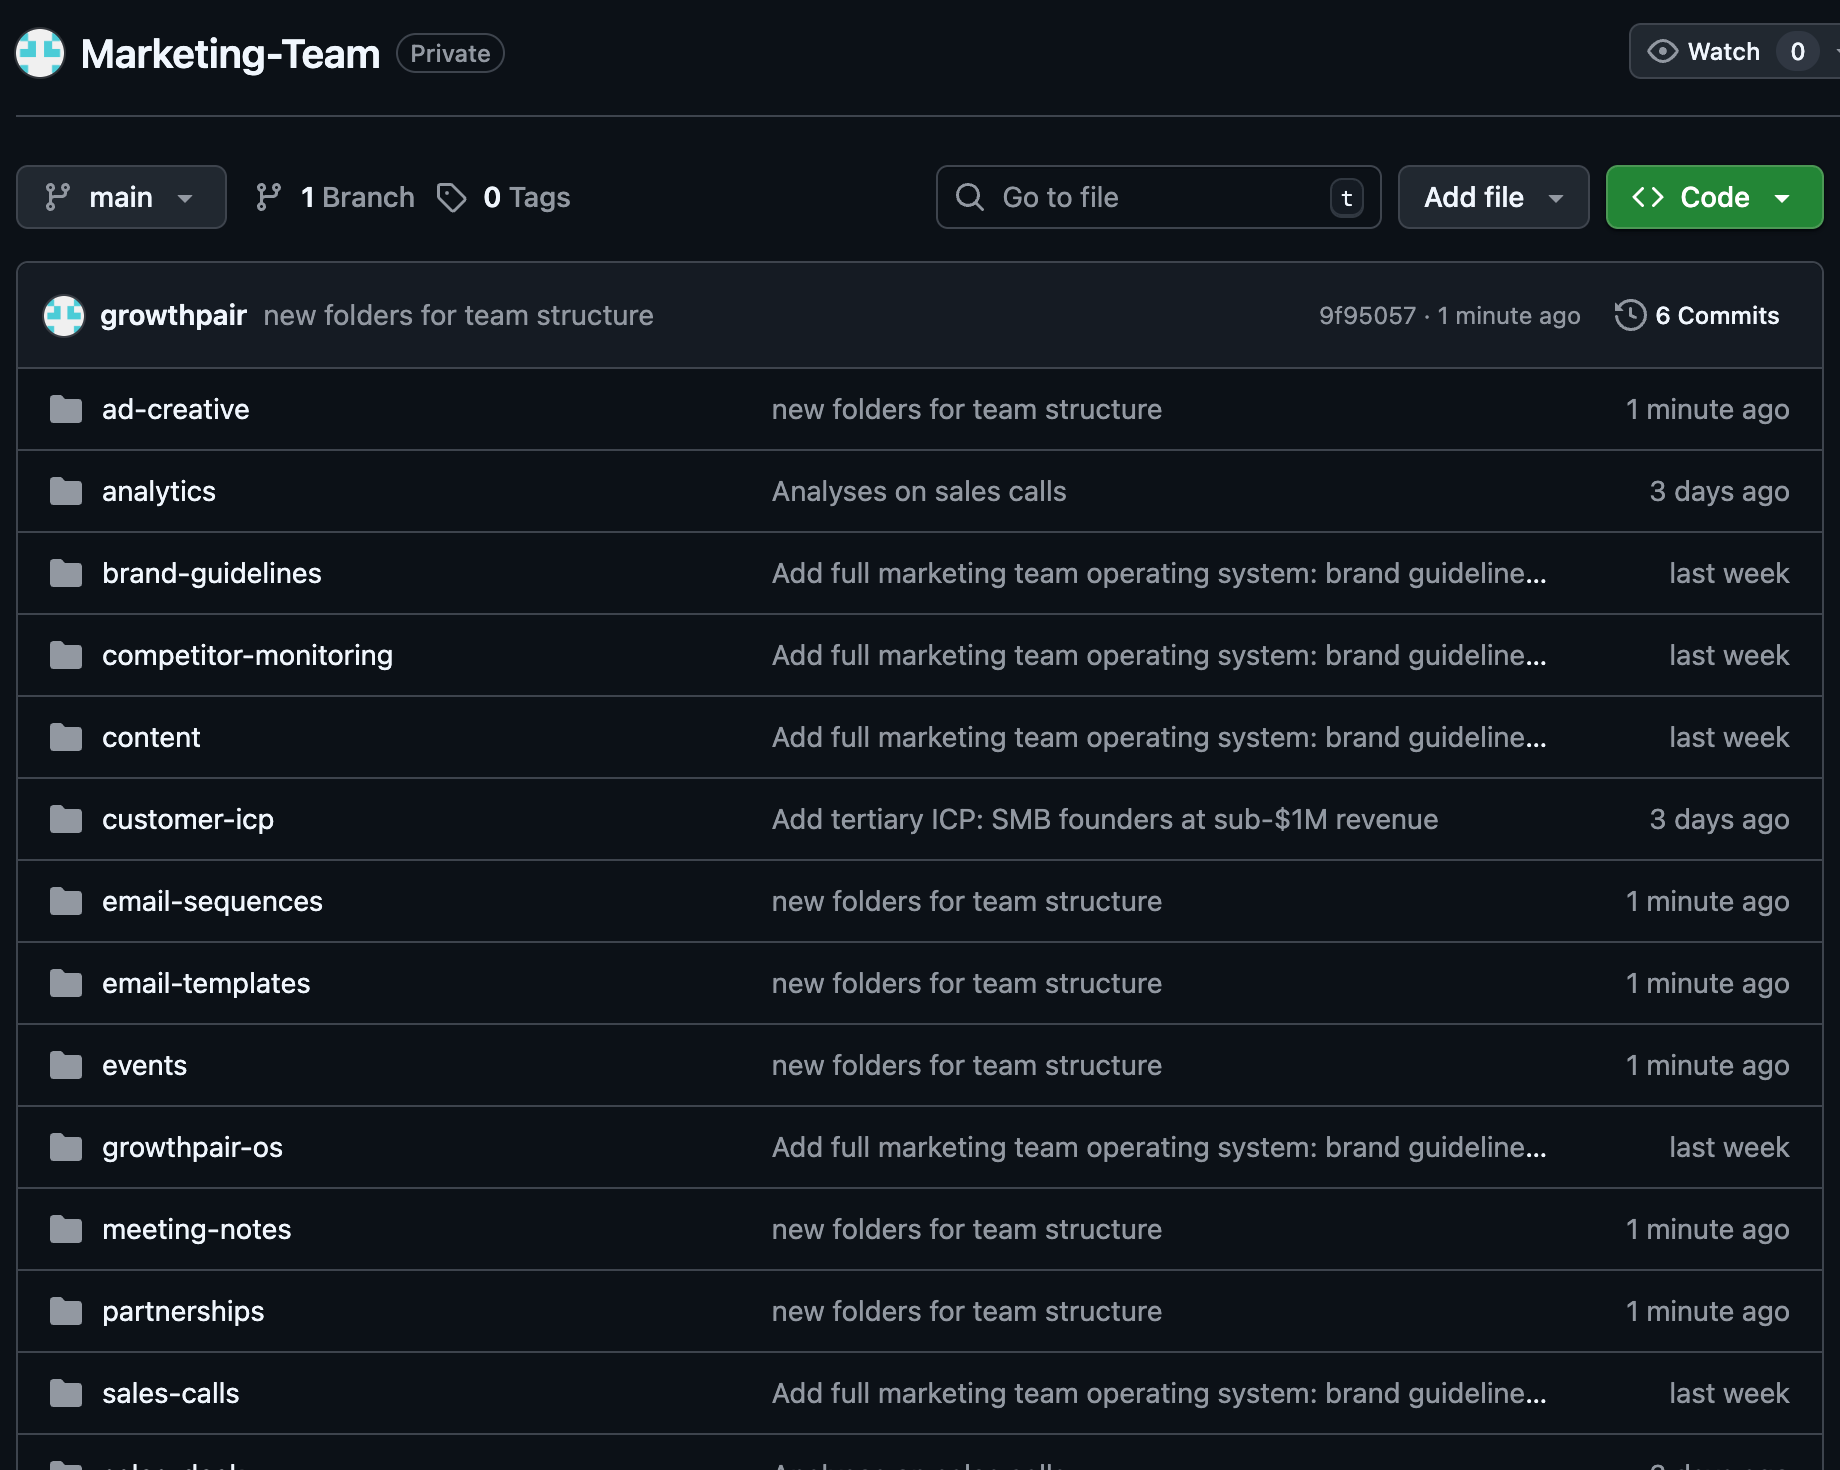Click the sales-calls folder icon
This screenshot has width=1840, height=1470.
click(x=66, y=1393)
